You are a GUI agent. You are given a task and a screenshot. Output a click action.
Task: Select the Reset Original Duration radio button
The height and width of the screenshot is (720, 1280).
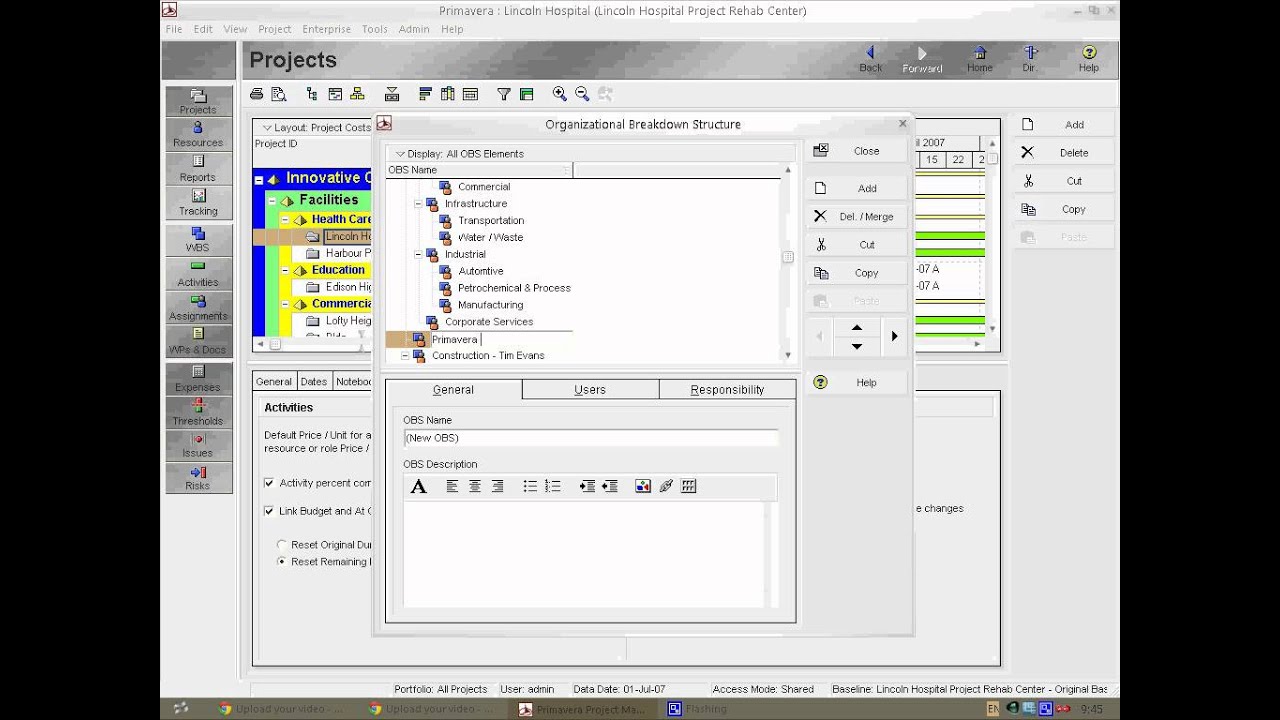click(x=282, y=545)
